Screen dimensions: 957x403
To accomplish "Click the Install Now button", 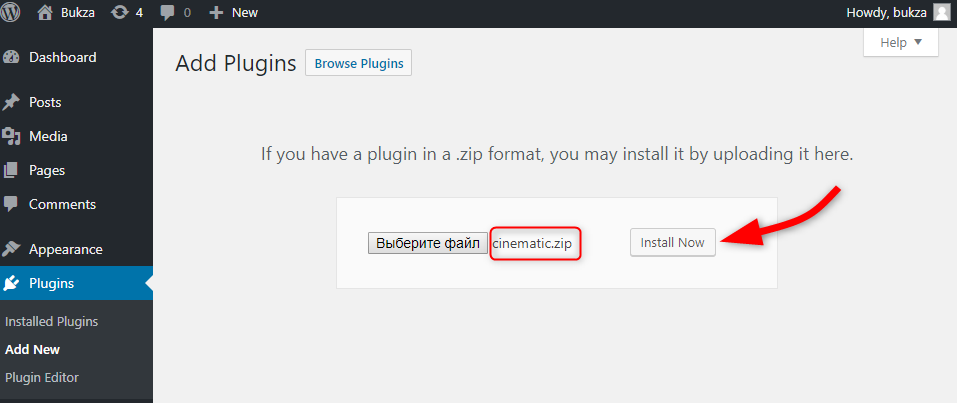I will 673,242.
